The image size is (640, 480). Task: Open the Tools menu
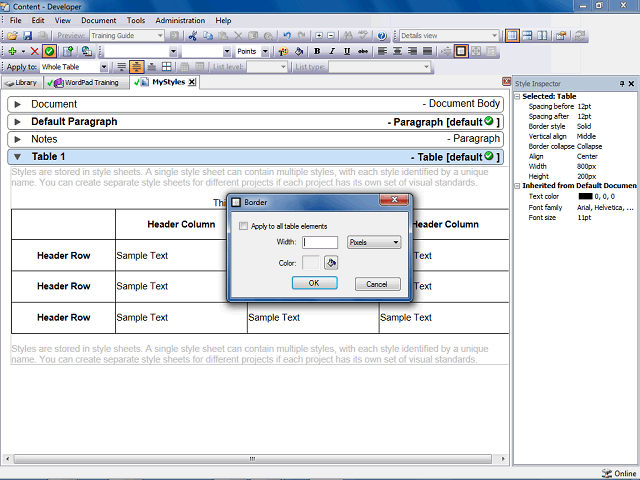pyautogui.click(x=136, y=20)
